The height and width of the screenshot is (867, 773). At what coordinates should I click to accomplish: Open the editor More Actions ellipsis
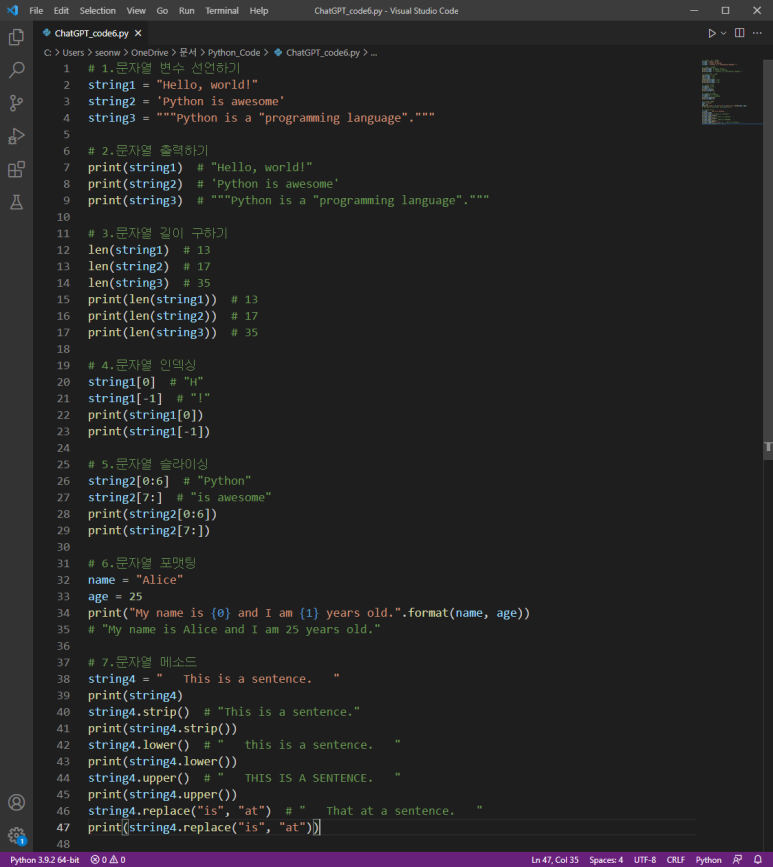click(757, 33)
